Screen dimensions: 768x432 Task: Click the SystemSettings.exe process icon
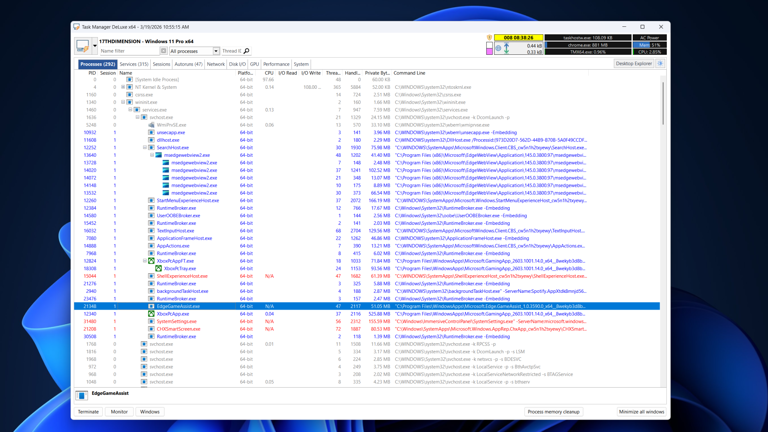point(151,321)
